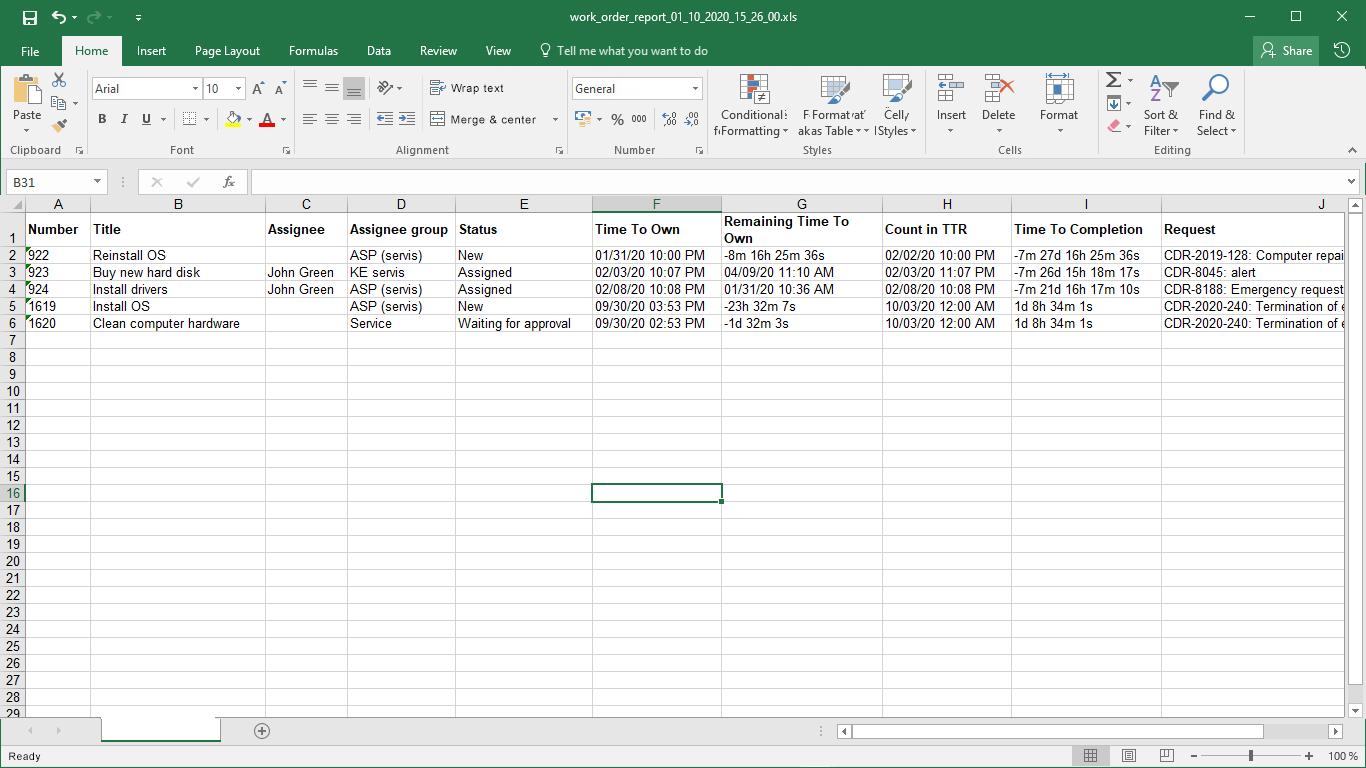
Task: Expand the formula bar chevron
Action: 1352,182
